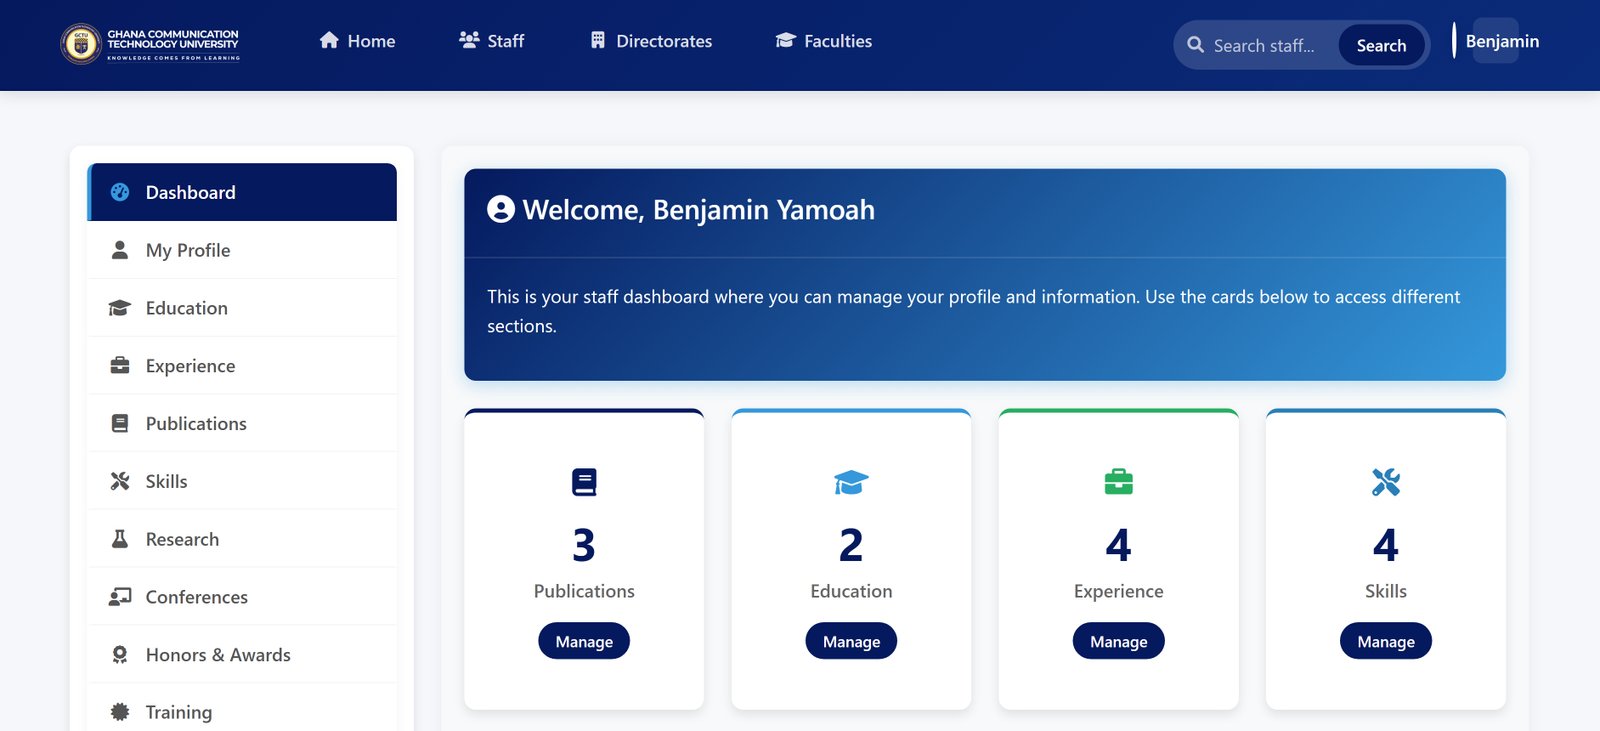
Task: Click Manage on the Experience card
Action: pos(1118,641)
